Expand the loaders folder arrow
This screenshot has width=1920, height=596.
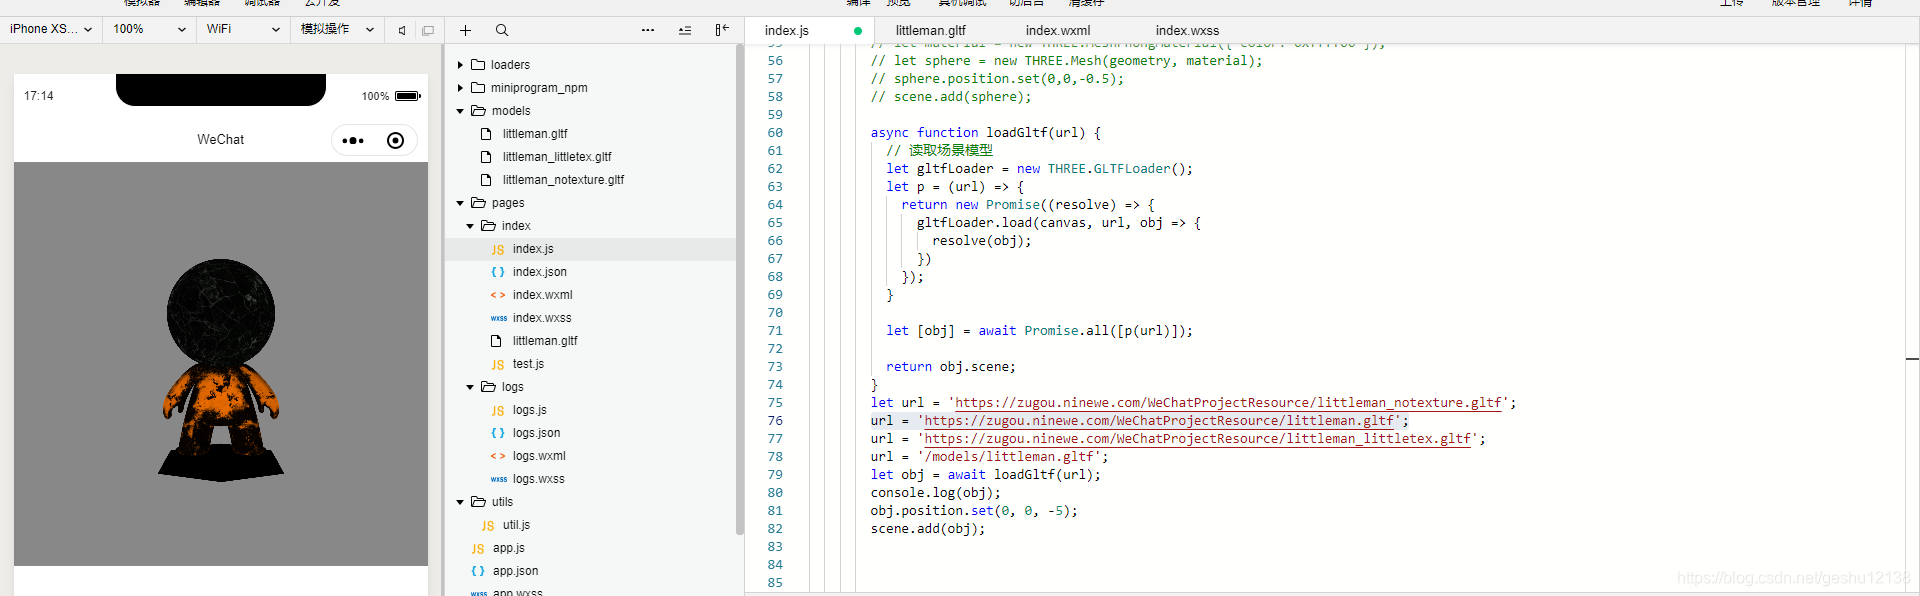pos(460,65)
